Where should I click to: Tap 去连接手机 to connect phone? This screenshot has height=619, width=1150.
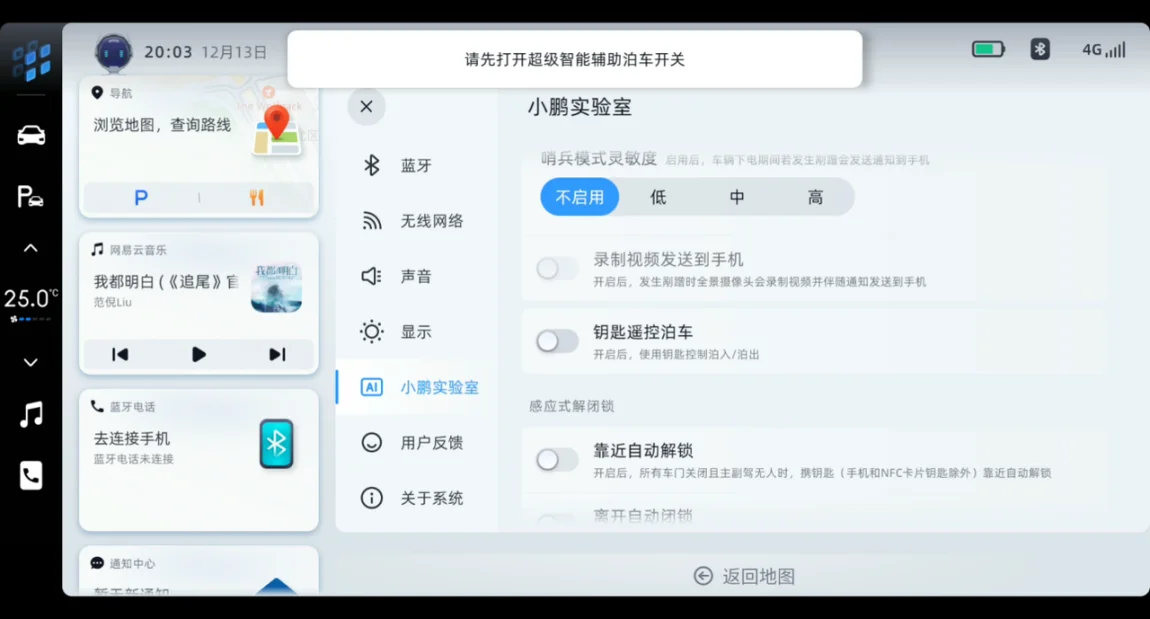click(x=131, y=439)
